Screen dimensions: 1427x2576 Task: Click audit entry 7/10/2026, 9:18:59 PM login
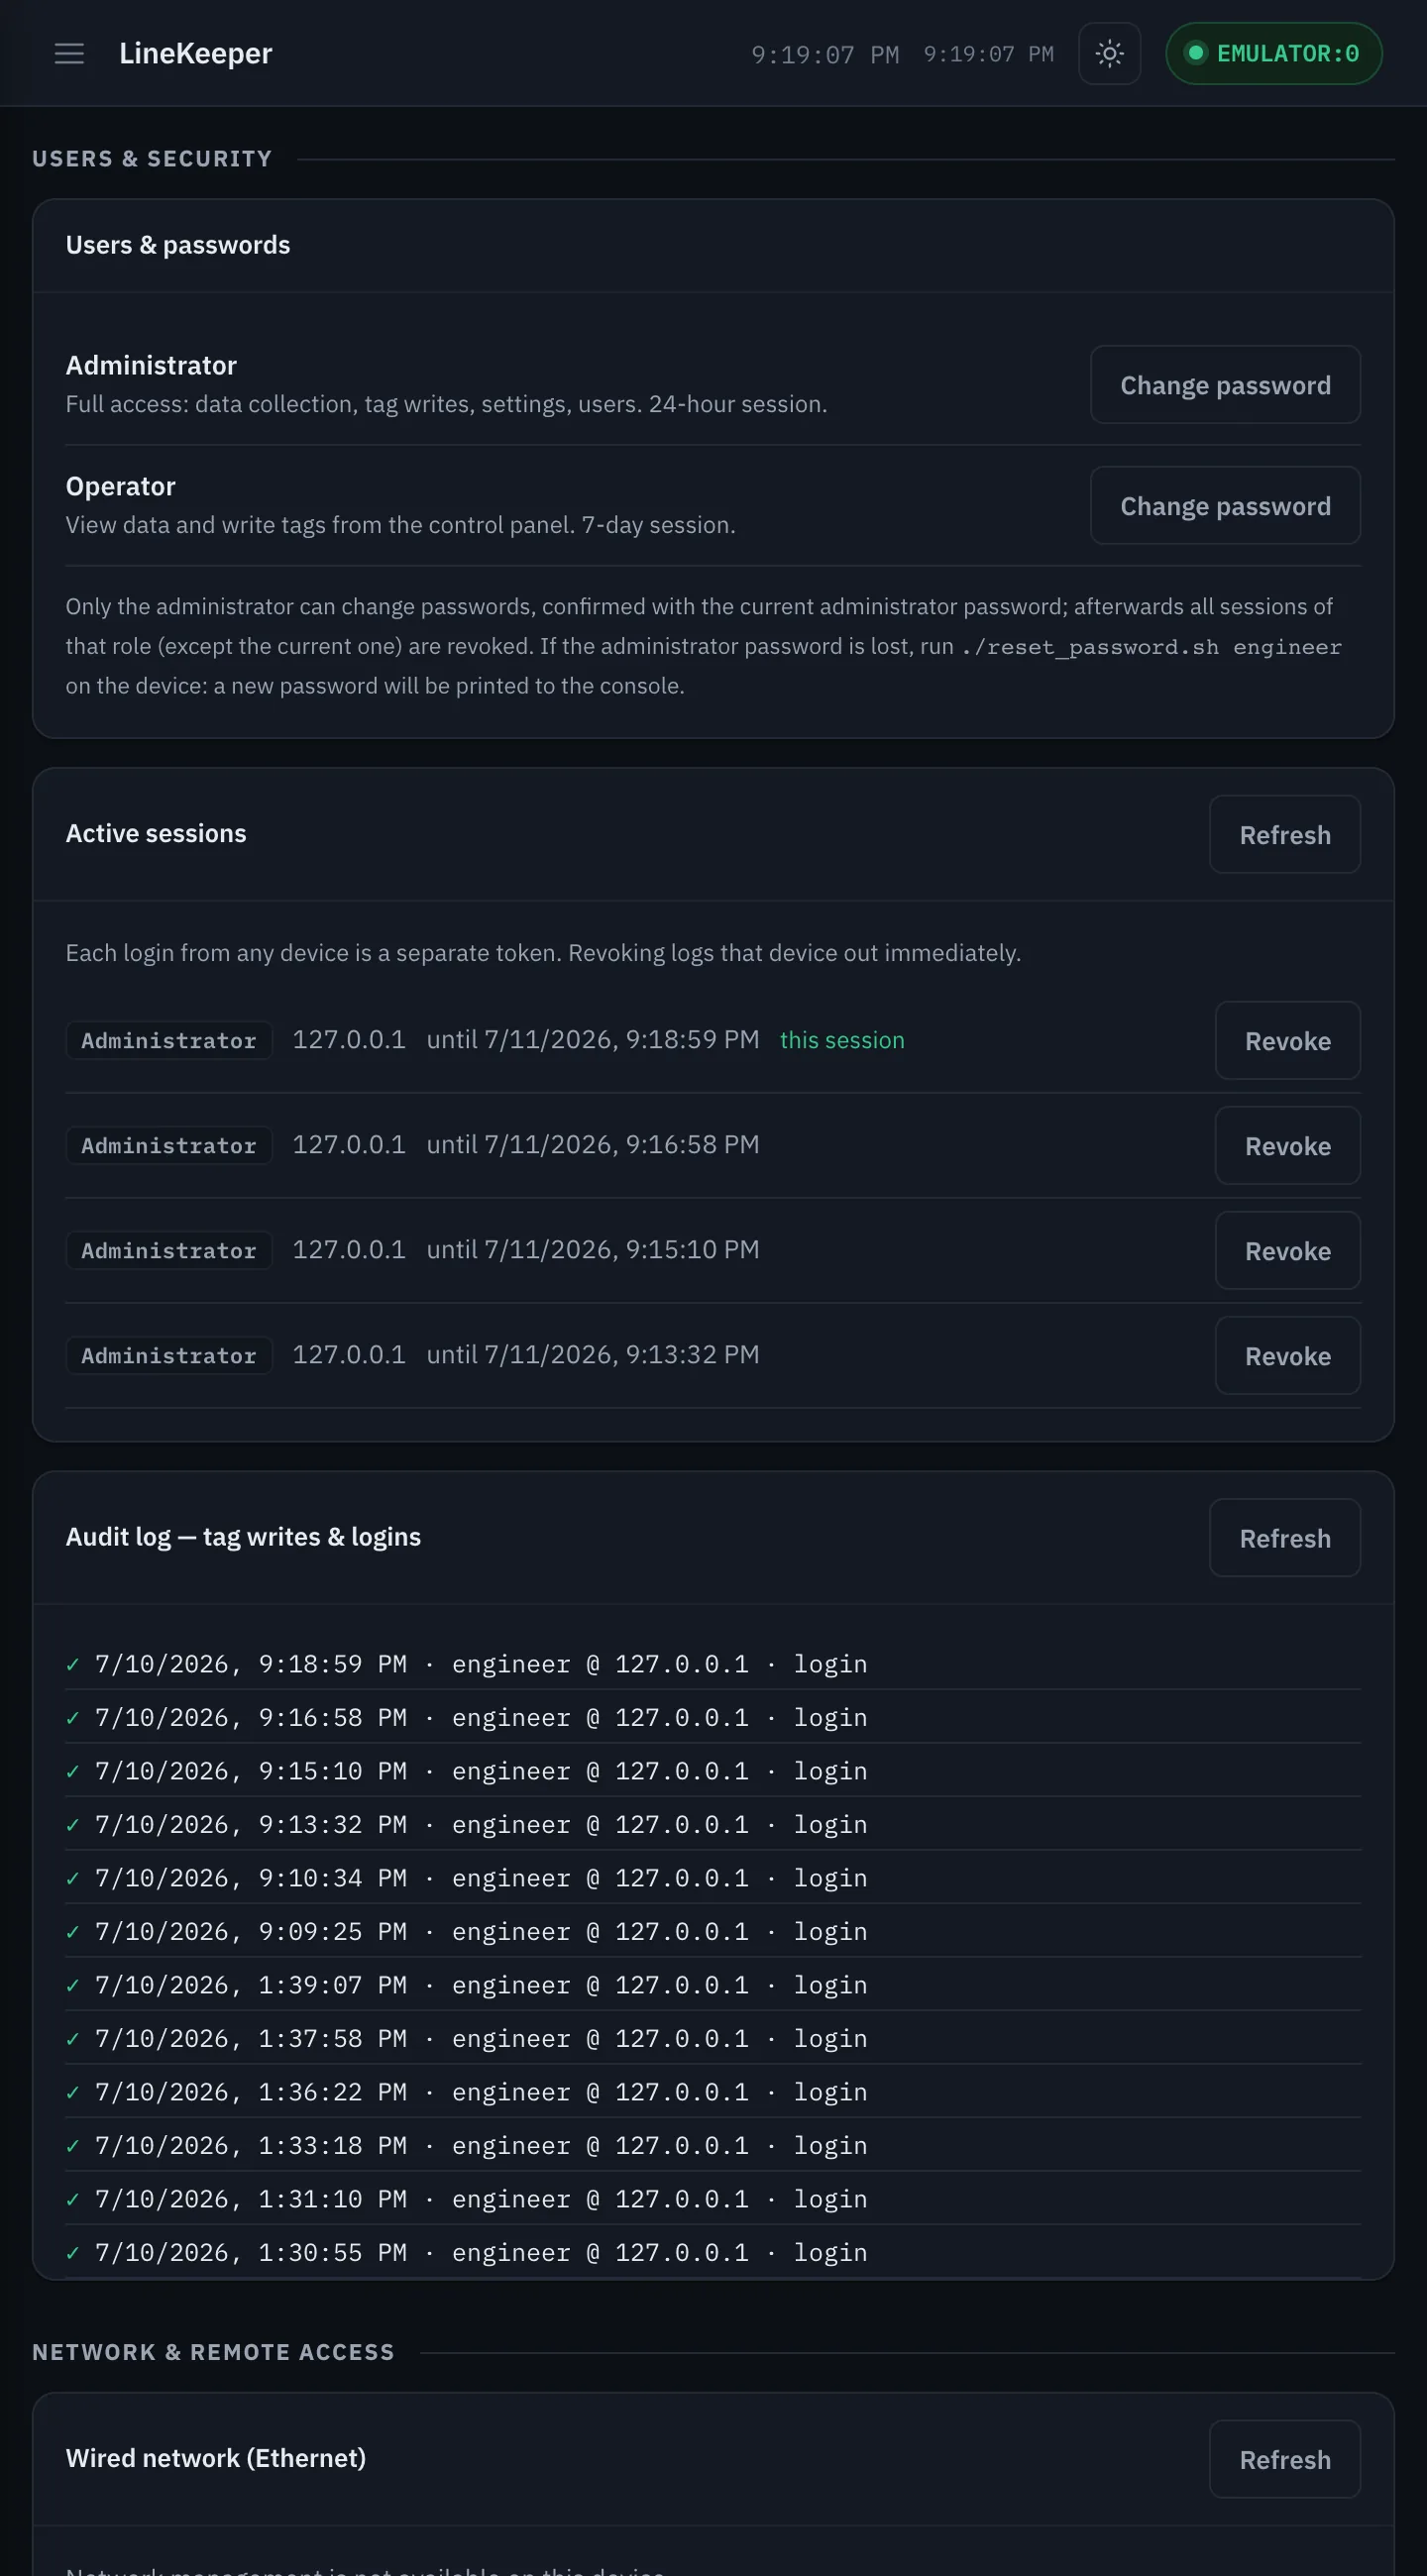(x=712, y=1664)
